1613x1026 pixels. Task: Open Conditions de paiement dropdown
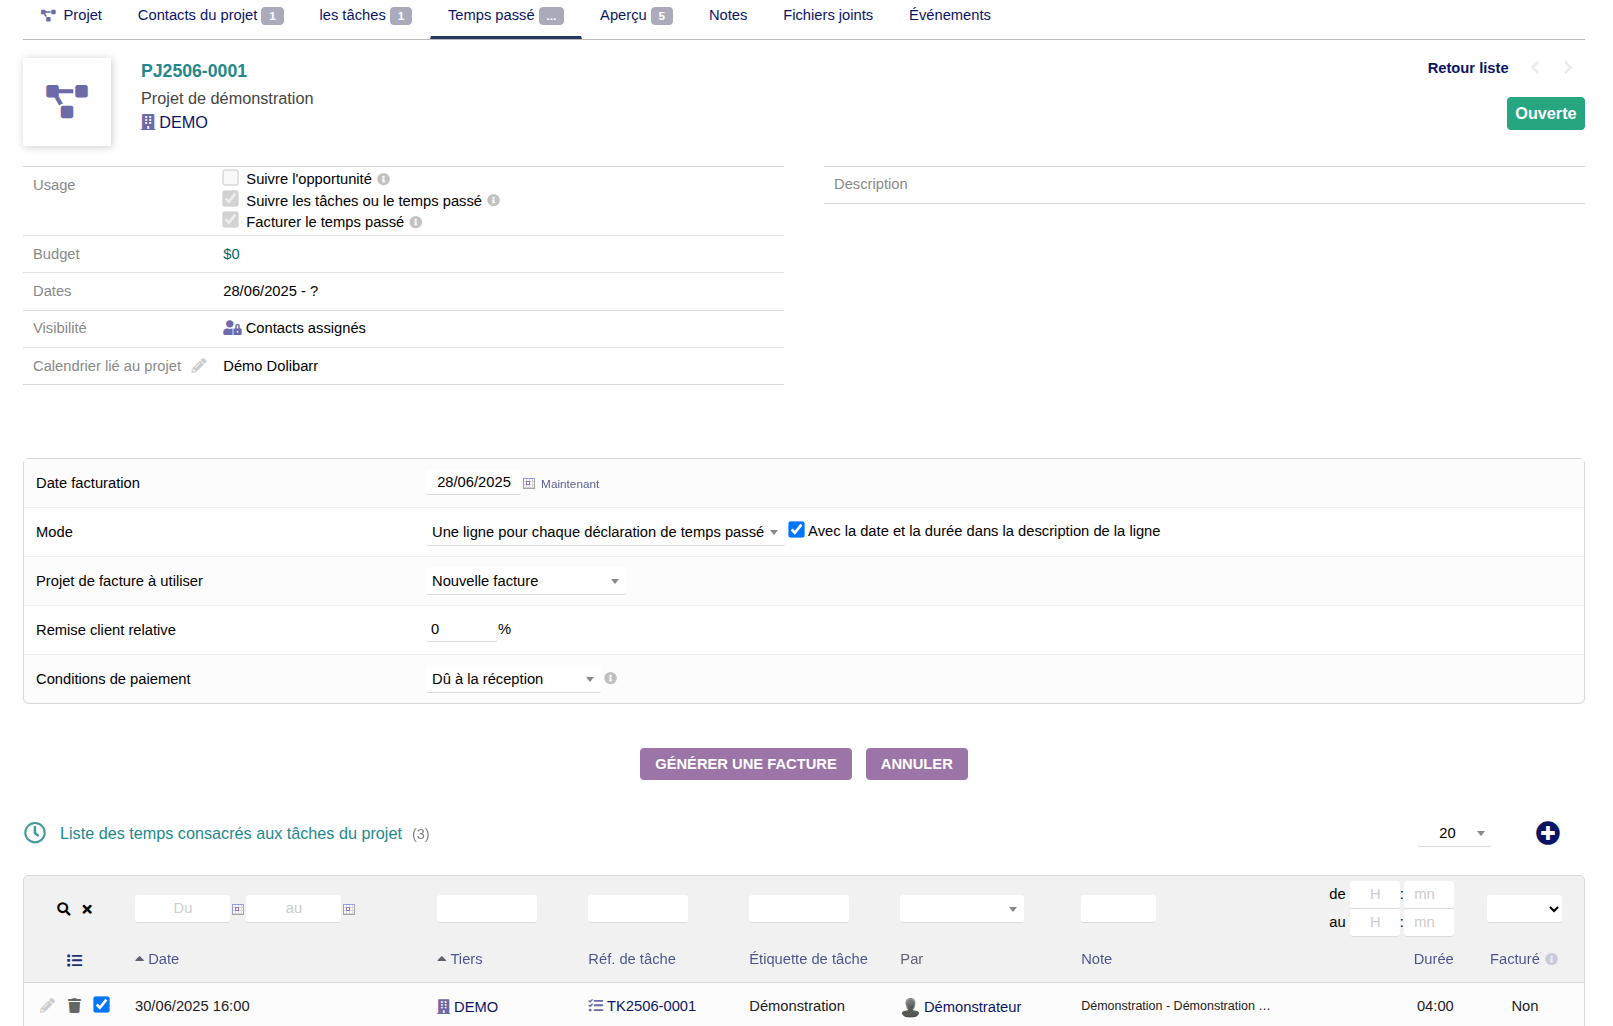(x=513, y=679)
